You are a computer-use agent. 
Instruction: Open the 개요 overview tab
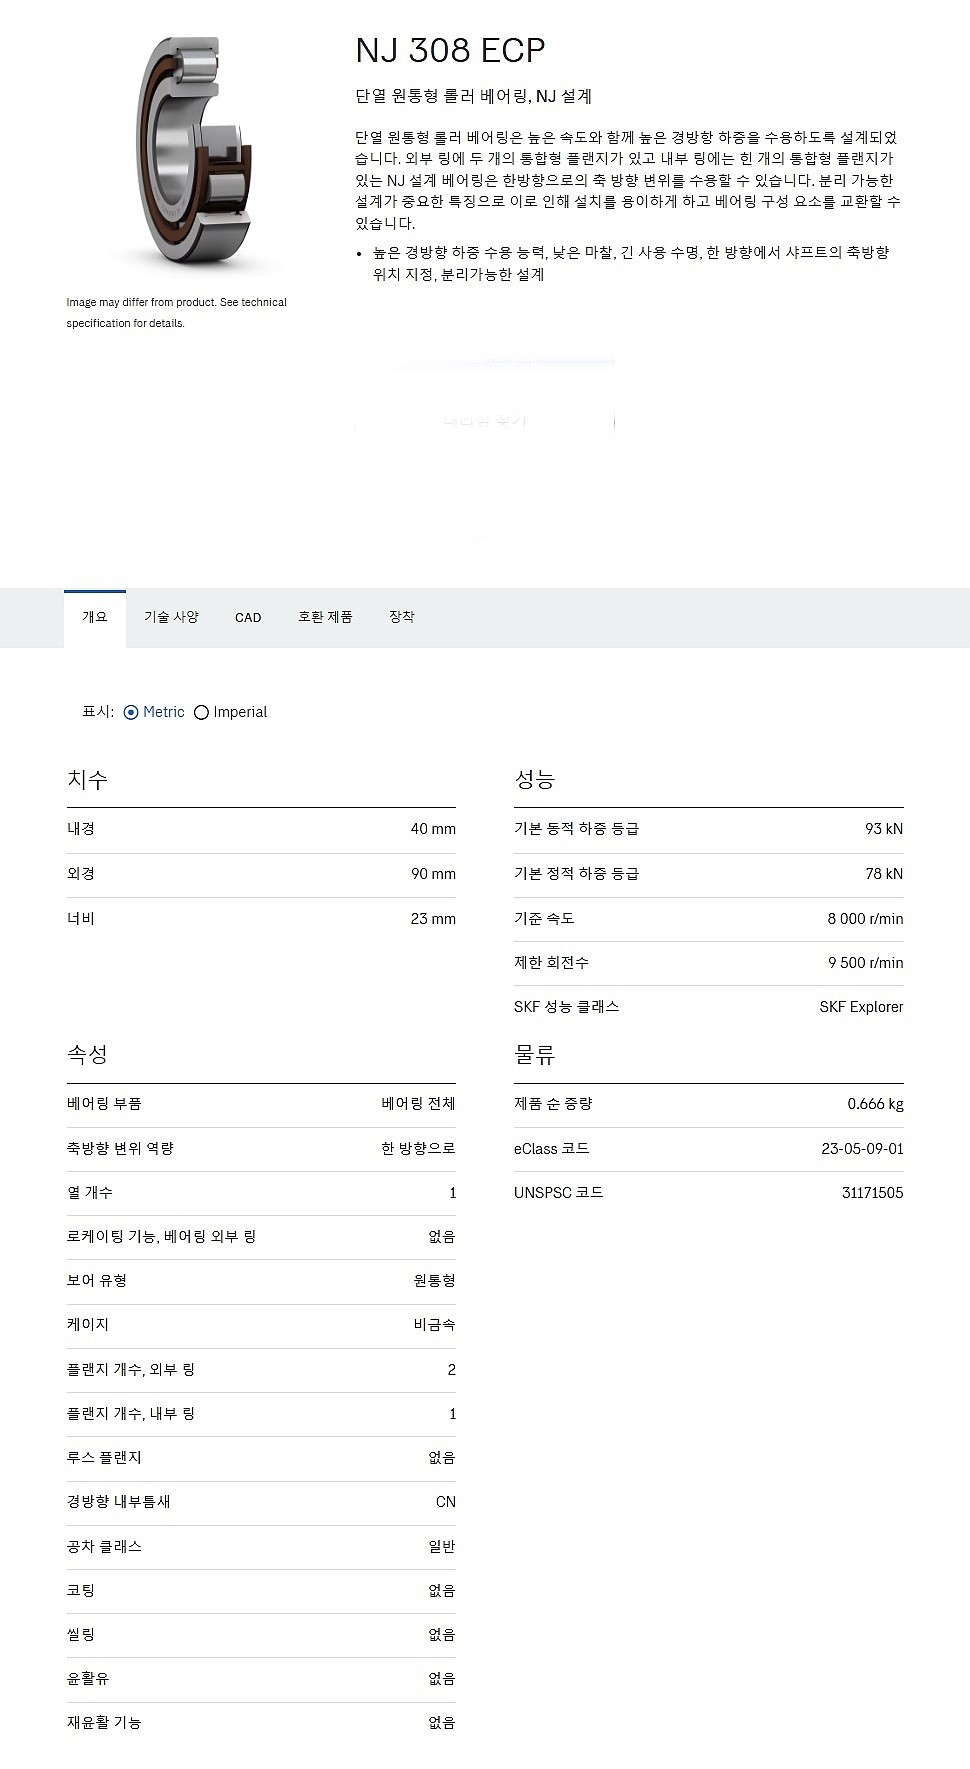[95, 617]
